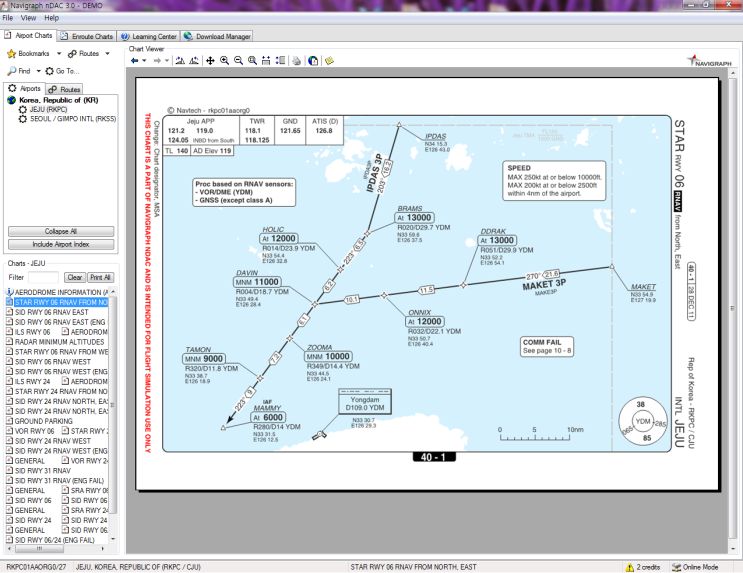The width and height of the screenshot is (743, 573).
Task: Switch to the Routes panel tab
Action: (x=65, y=89)
